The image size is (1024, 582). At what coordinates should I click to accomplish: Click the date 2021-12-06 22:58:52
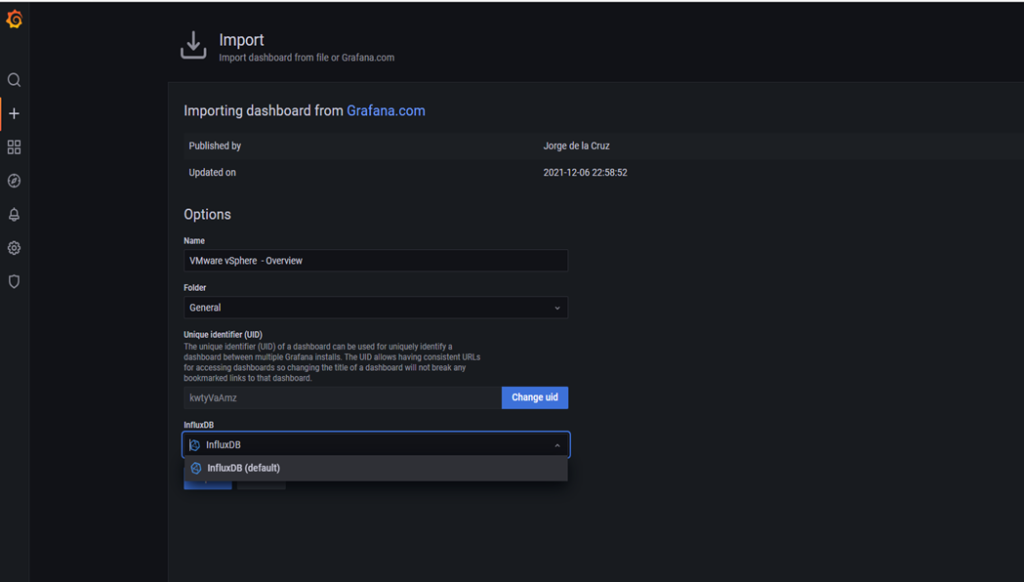(585, 173)
